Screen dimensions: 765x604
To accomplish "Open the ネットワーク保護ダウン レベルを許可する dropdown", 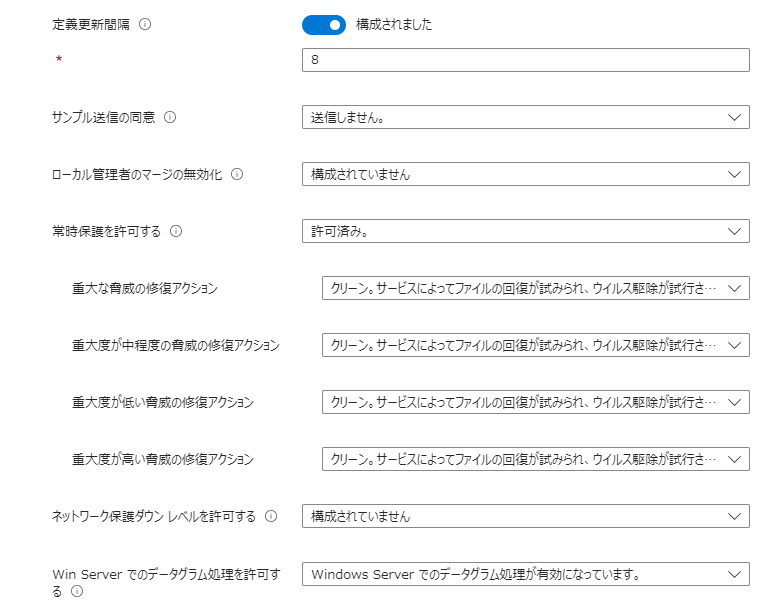I will click(x=525, y=517).
